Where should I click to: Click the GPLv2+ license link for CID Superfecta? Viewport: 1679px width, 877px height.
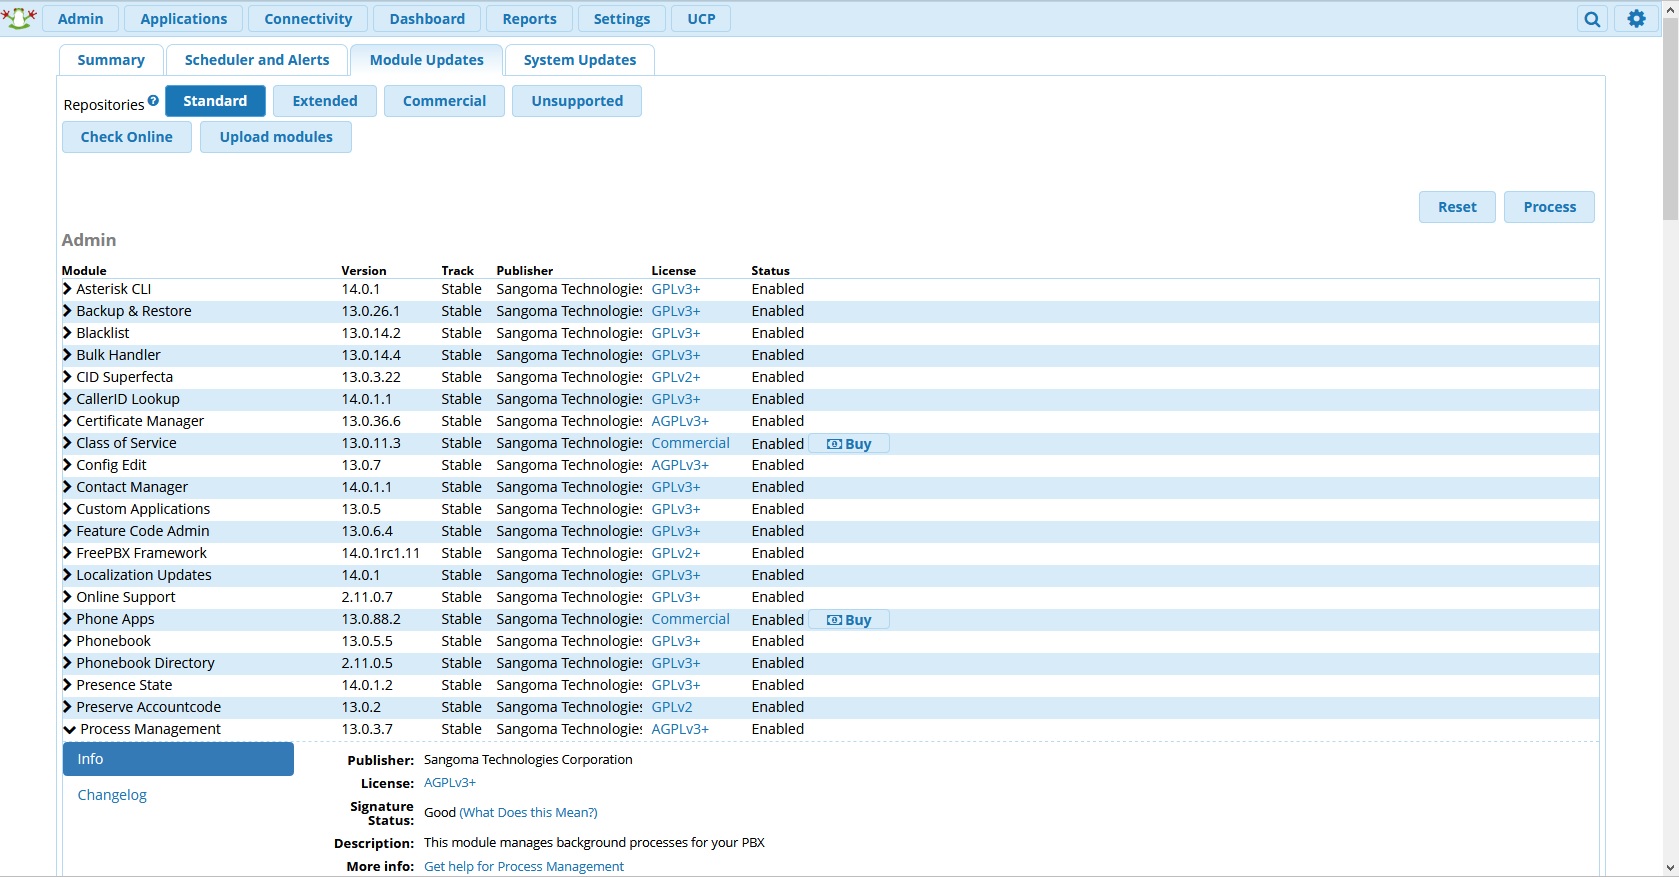tap(676, 377)
